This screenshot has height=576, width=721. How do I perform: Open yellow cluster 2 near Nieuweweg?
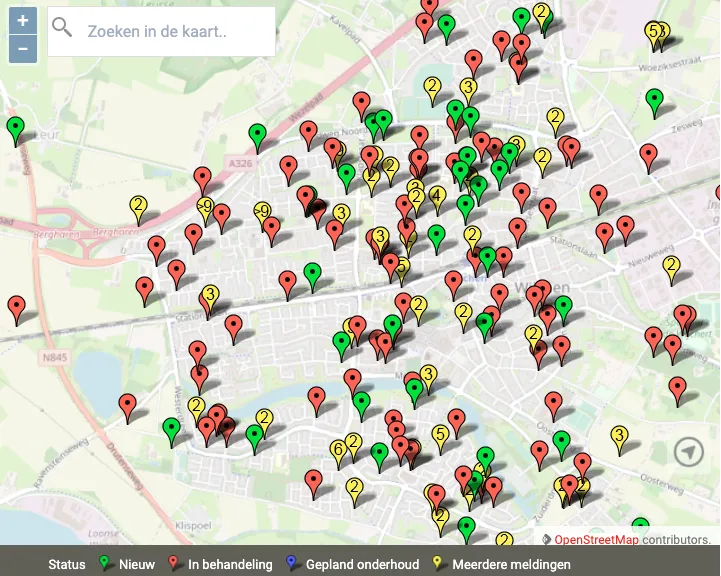(x=671, y=267)
